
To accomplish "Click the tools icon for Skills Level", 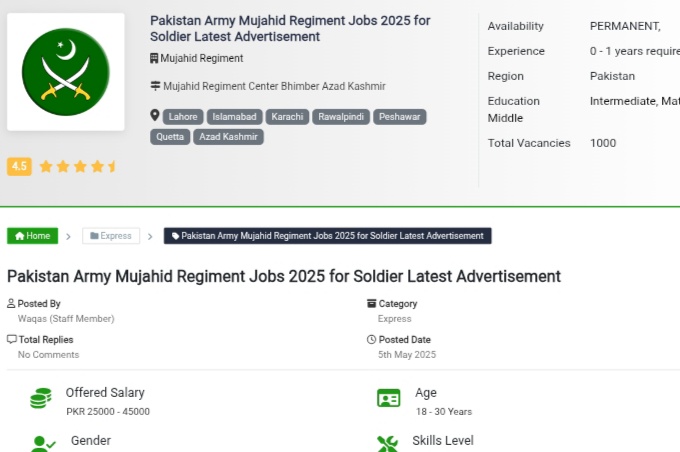I will (x=387, y=444).
